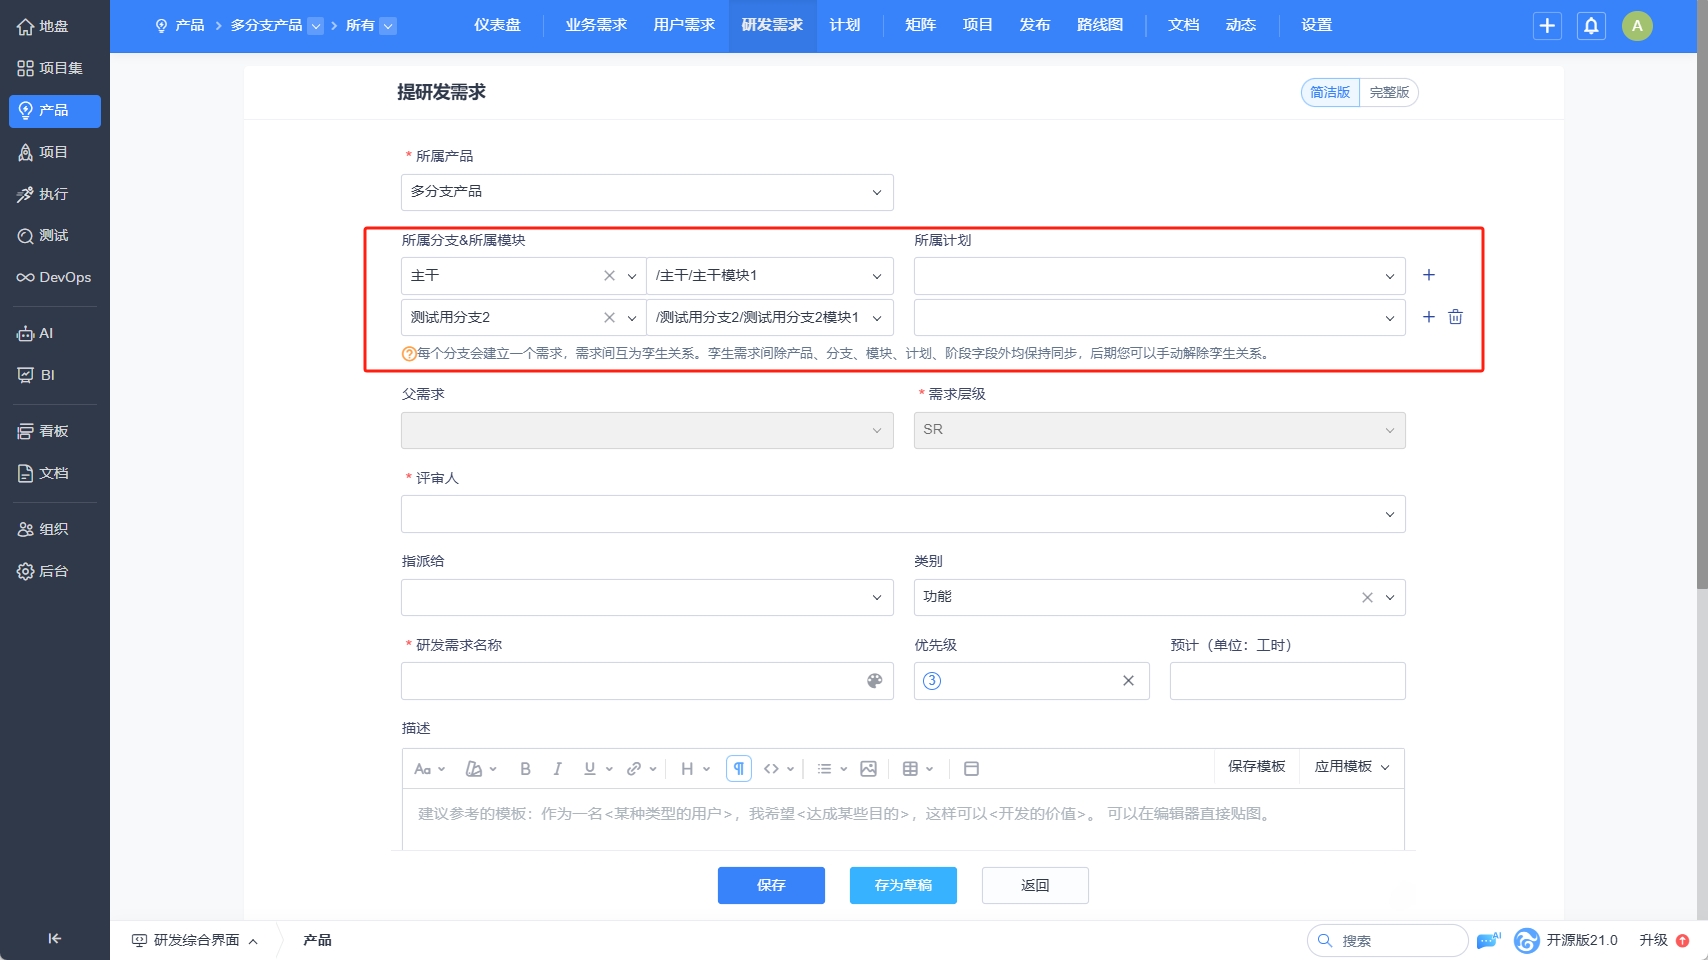Image resolution: width=1708 pixels, height=960 pixels.
Task: Go to the 用户需求 tab
Action: 684,25
